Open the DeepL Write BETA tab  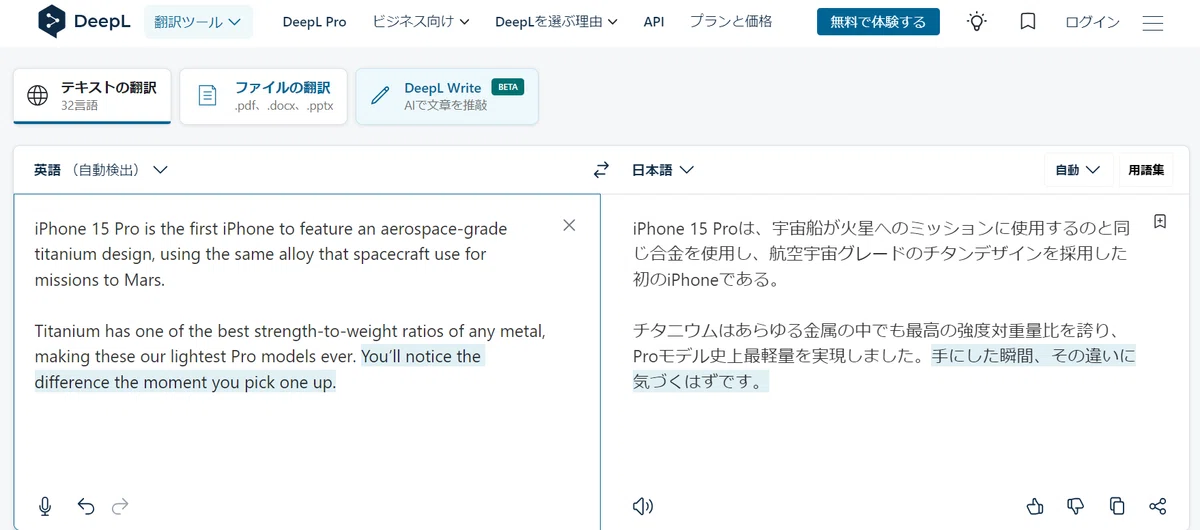coord(447,96)
